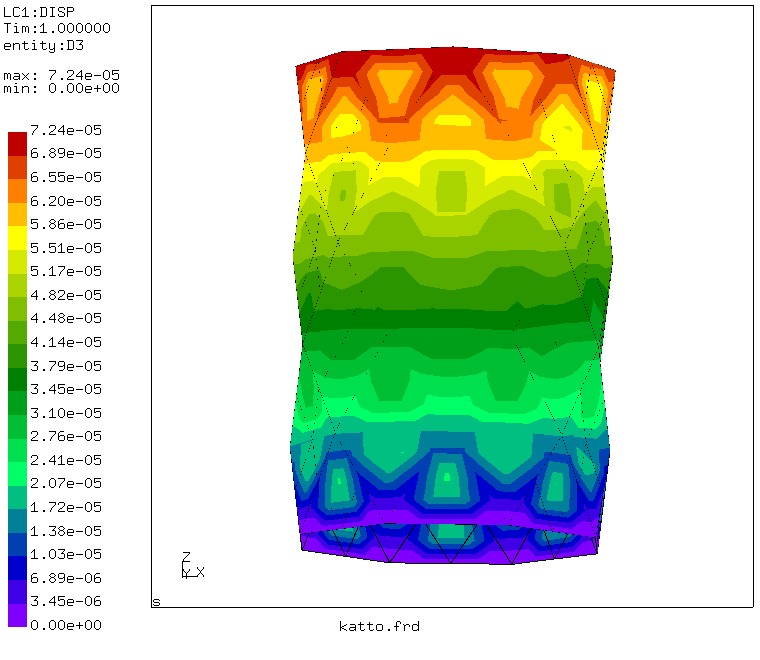The image size is (760, 660).
Task: Click the 3.79e-05 legend value label
Action: 66,365
